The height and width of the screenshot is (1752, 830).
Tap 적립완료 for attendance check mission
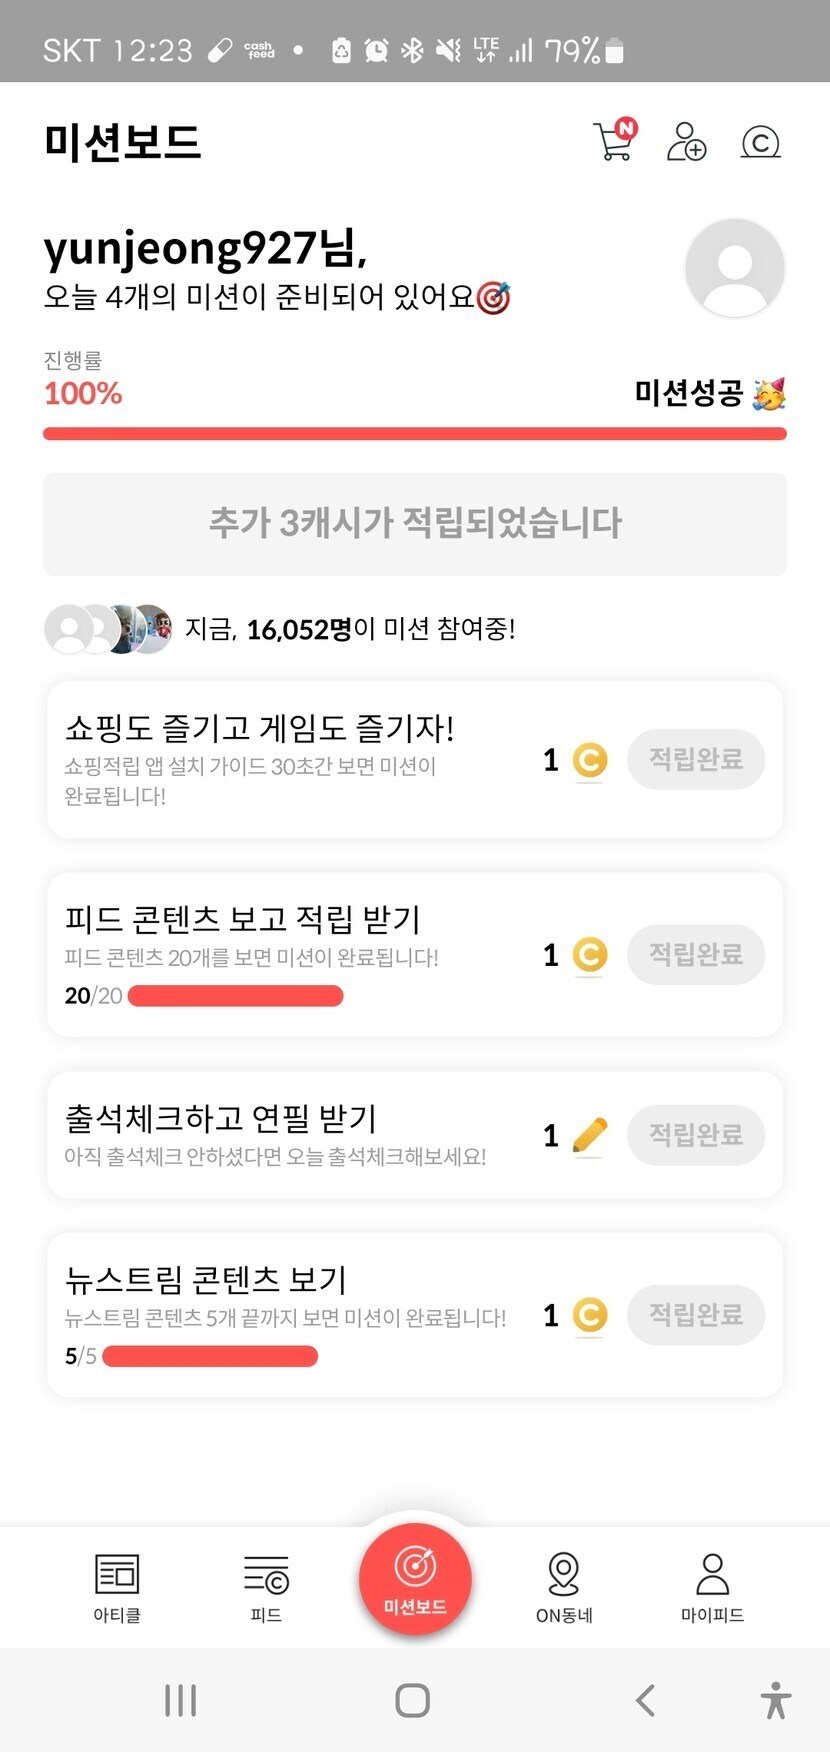(696, 1134)
